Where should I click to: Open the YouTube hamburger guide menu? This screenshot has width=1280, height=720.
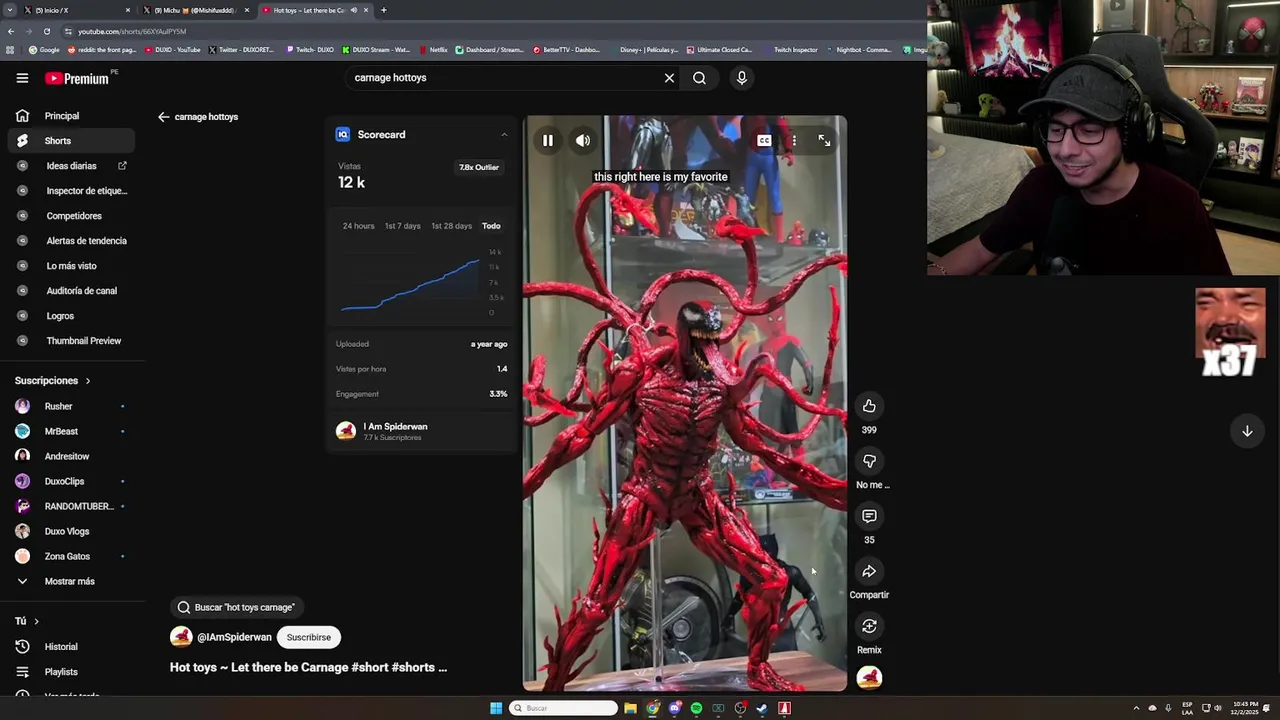pos(22,78)
